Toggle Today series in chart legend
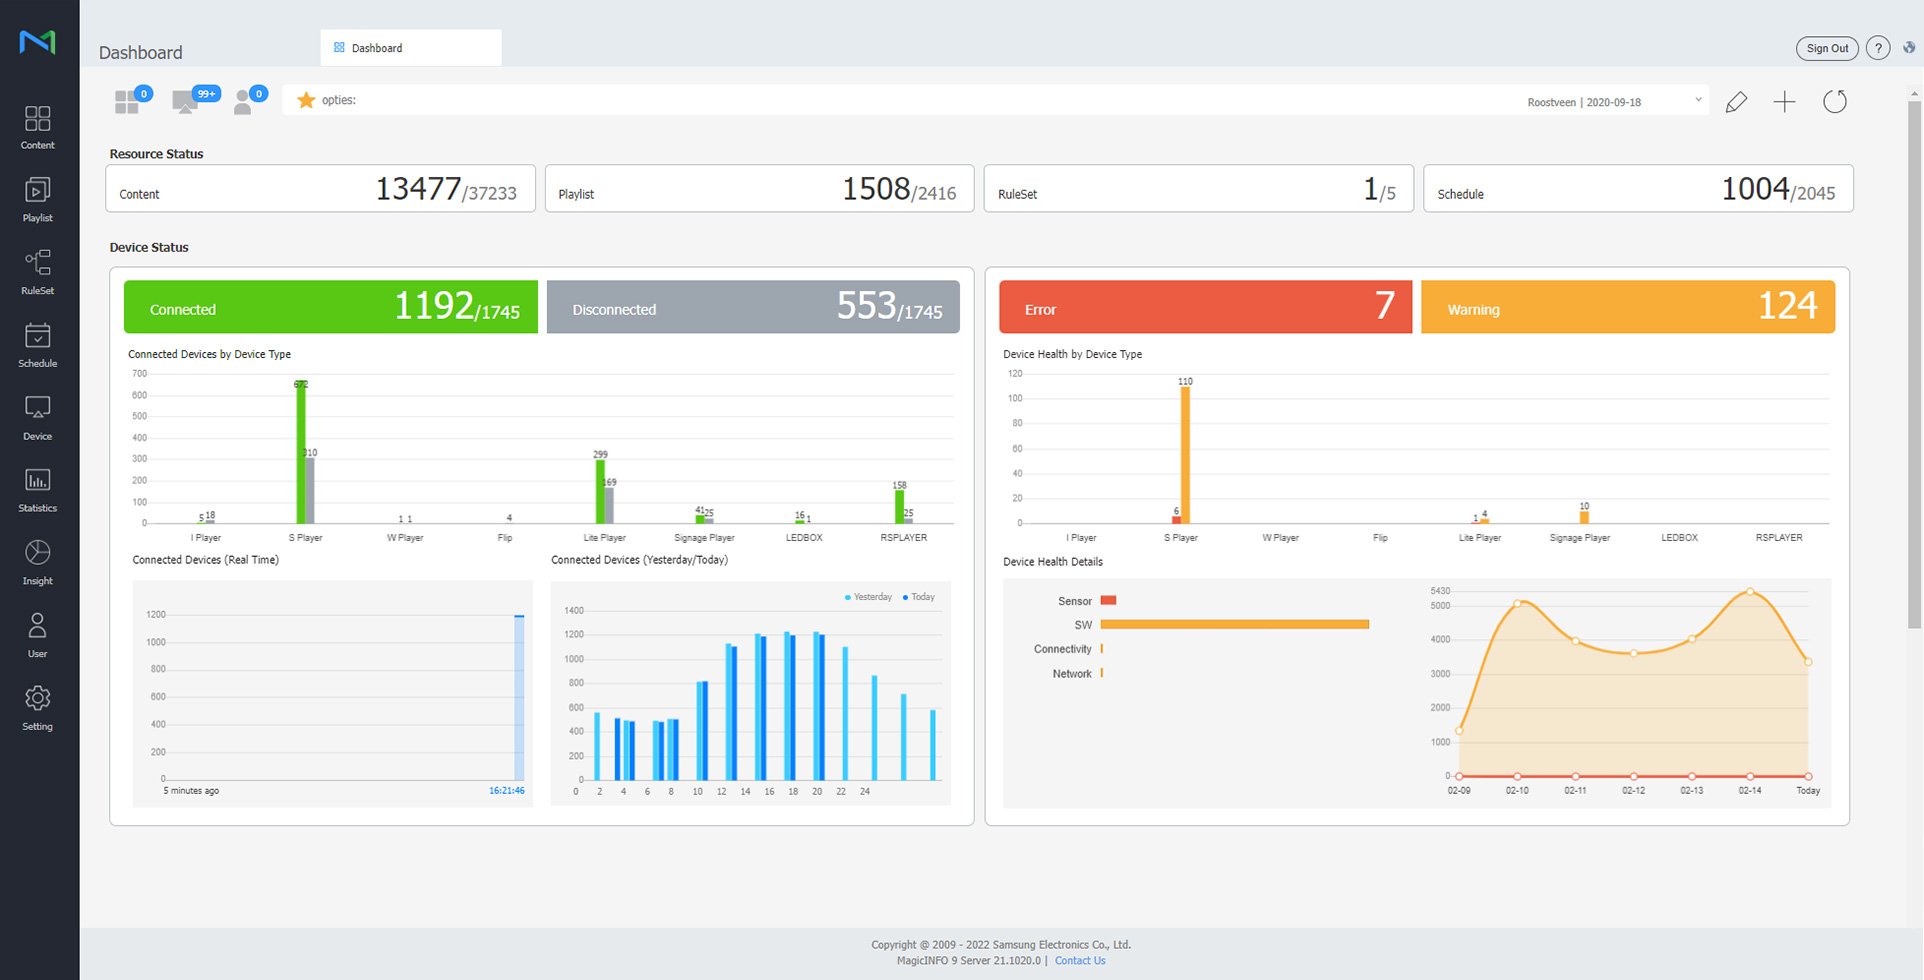 [919, 597]
